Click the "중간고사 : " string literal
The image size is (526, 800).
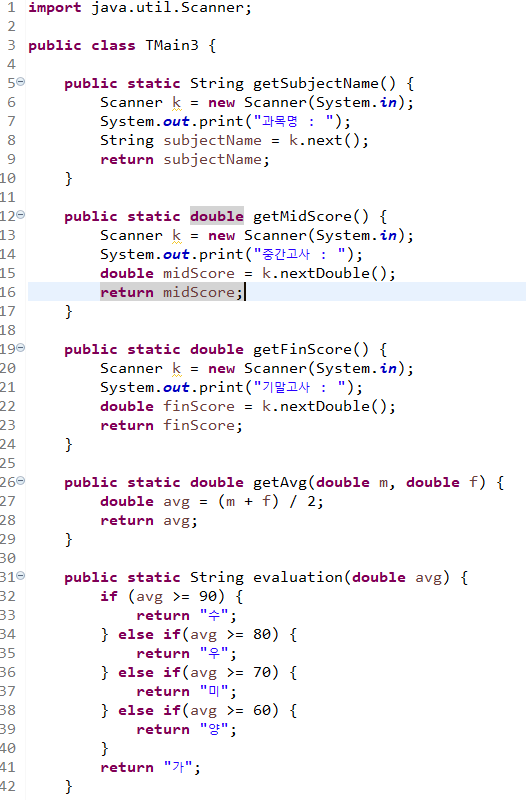pos(300,255)
